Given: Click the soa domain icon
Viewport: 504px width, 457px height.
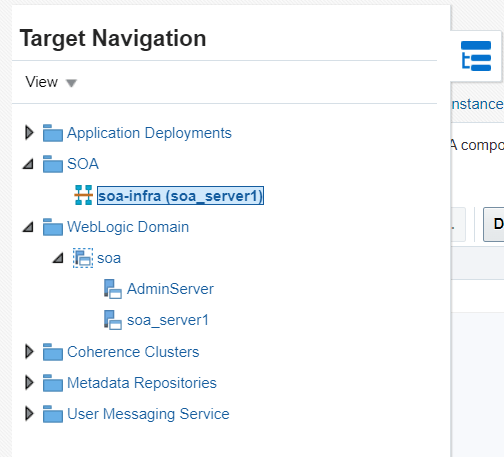Looking at the screenshot, I should tap(83, 258).
